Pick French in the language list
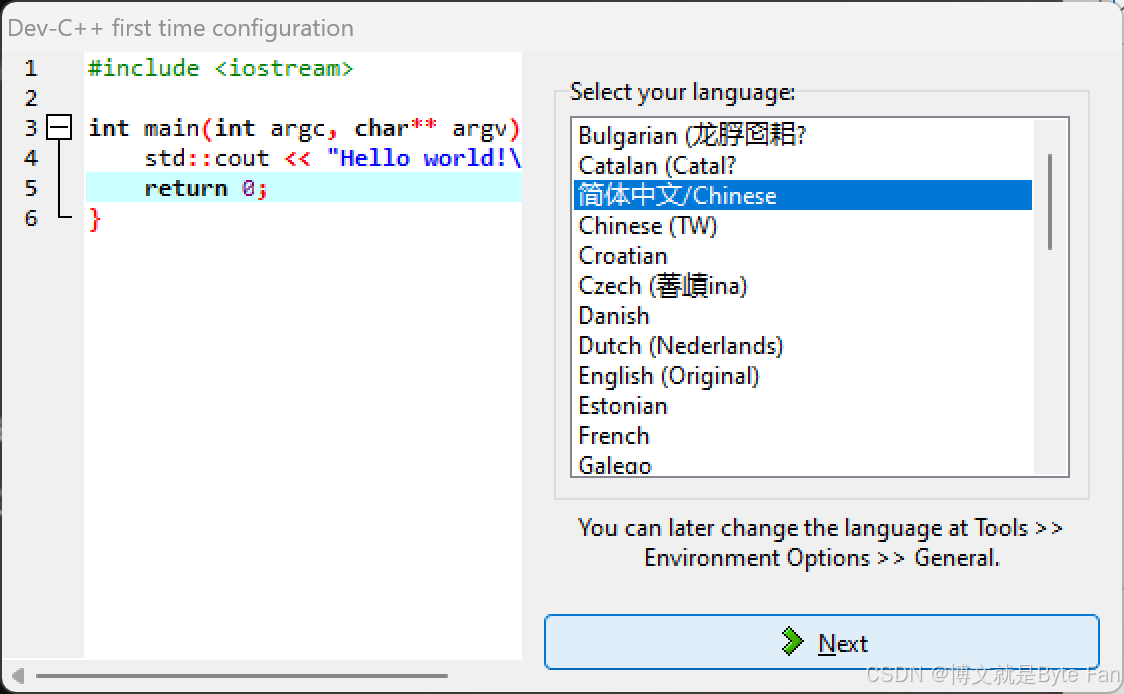 [803, 437]
